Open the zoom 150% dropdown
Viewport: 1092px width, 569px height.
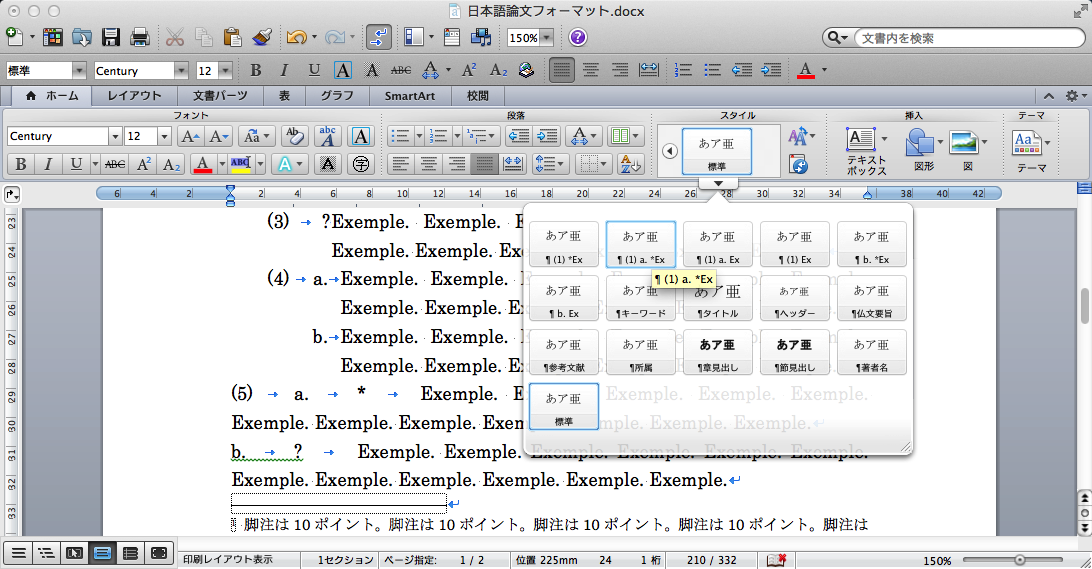tap(547, 38)
